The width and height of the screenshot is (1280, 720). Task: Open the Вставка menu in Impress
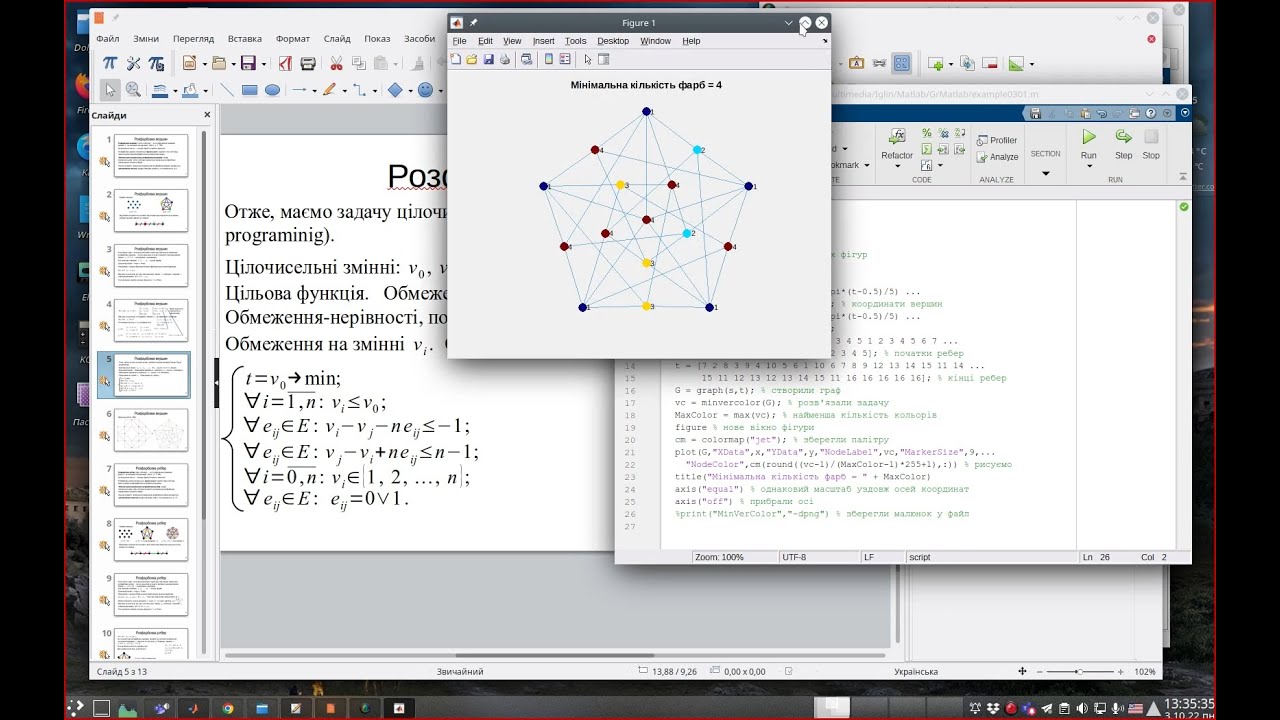245,39
